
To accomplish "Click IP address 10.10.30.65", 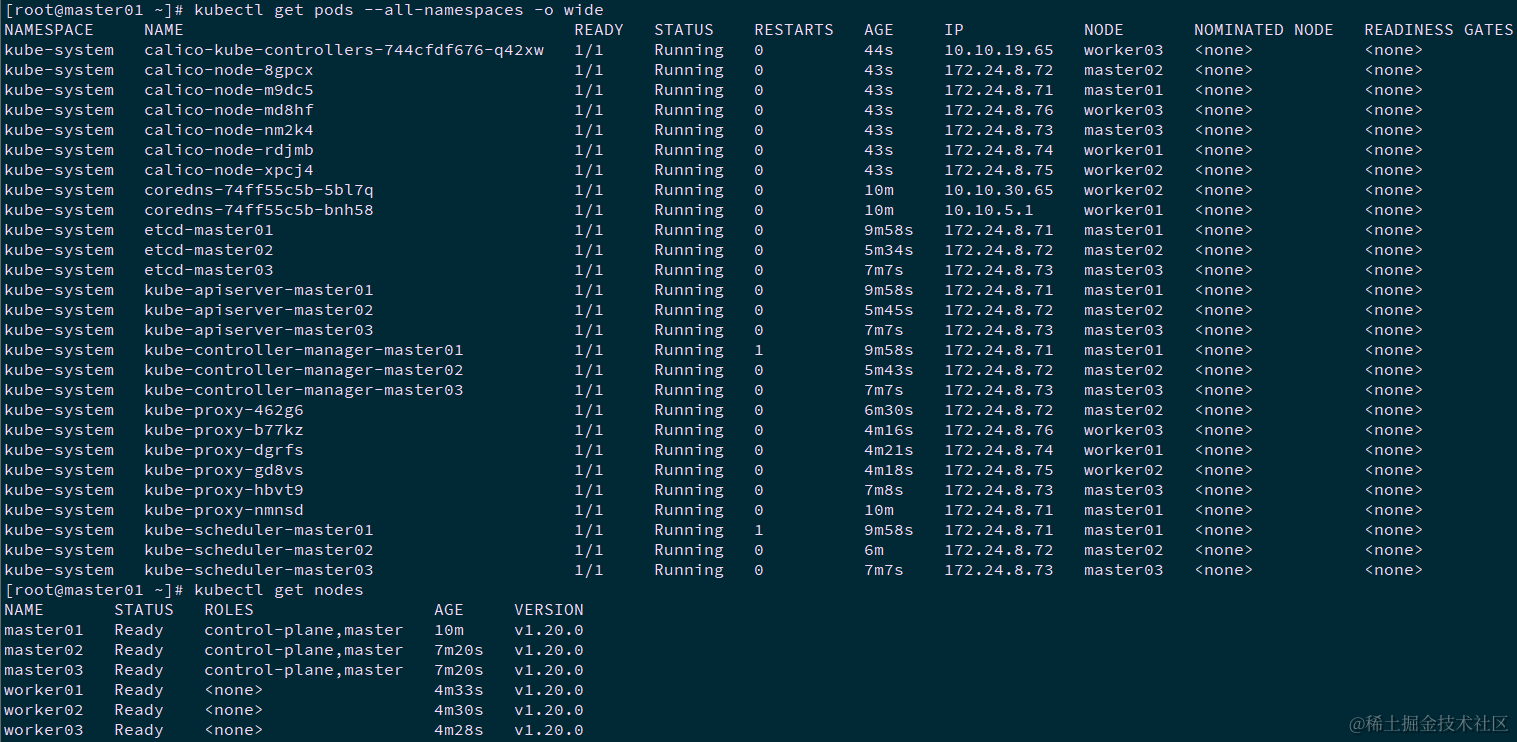I will [999, 190].
